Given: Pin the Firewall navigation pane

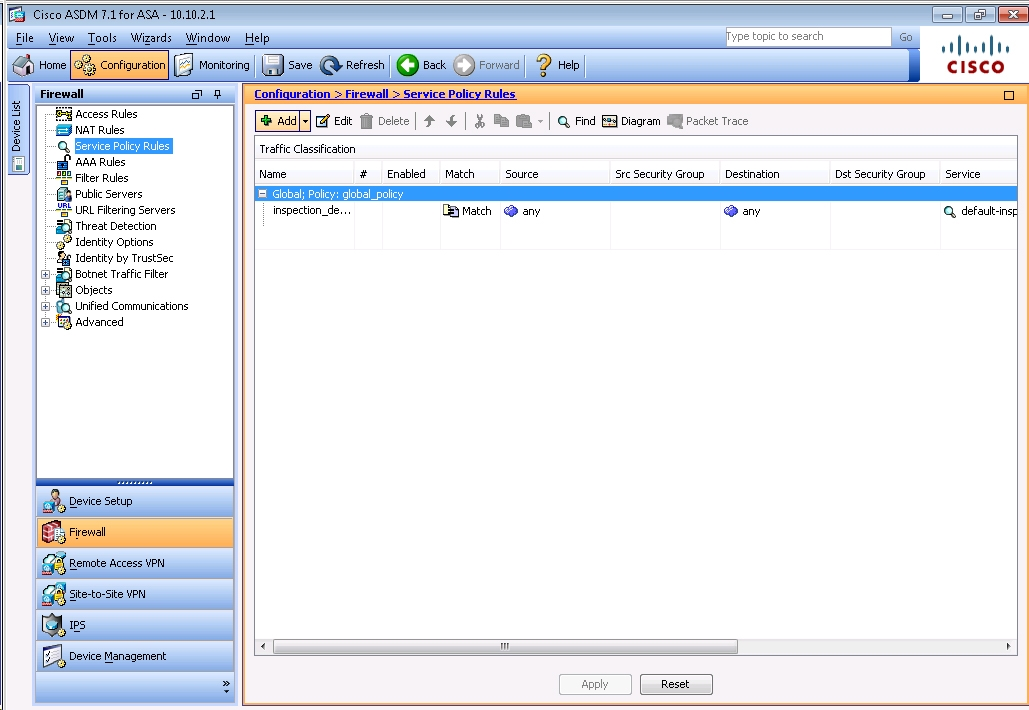Looking at the screenshot, I should click(x=218, y=94).
